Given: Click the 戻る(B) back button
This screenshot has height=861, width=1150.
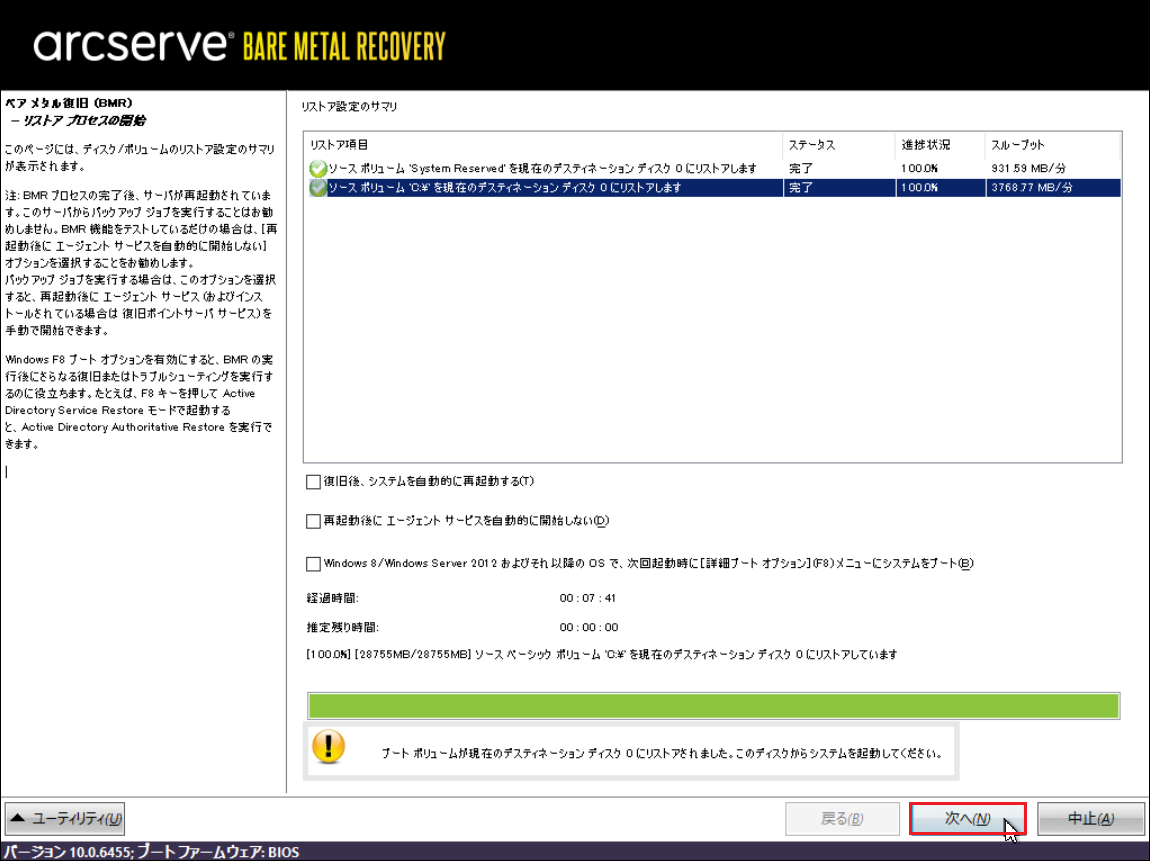Looking at the screenshot, I should tap(842, 819).
